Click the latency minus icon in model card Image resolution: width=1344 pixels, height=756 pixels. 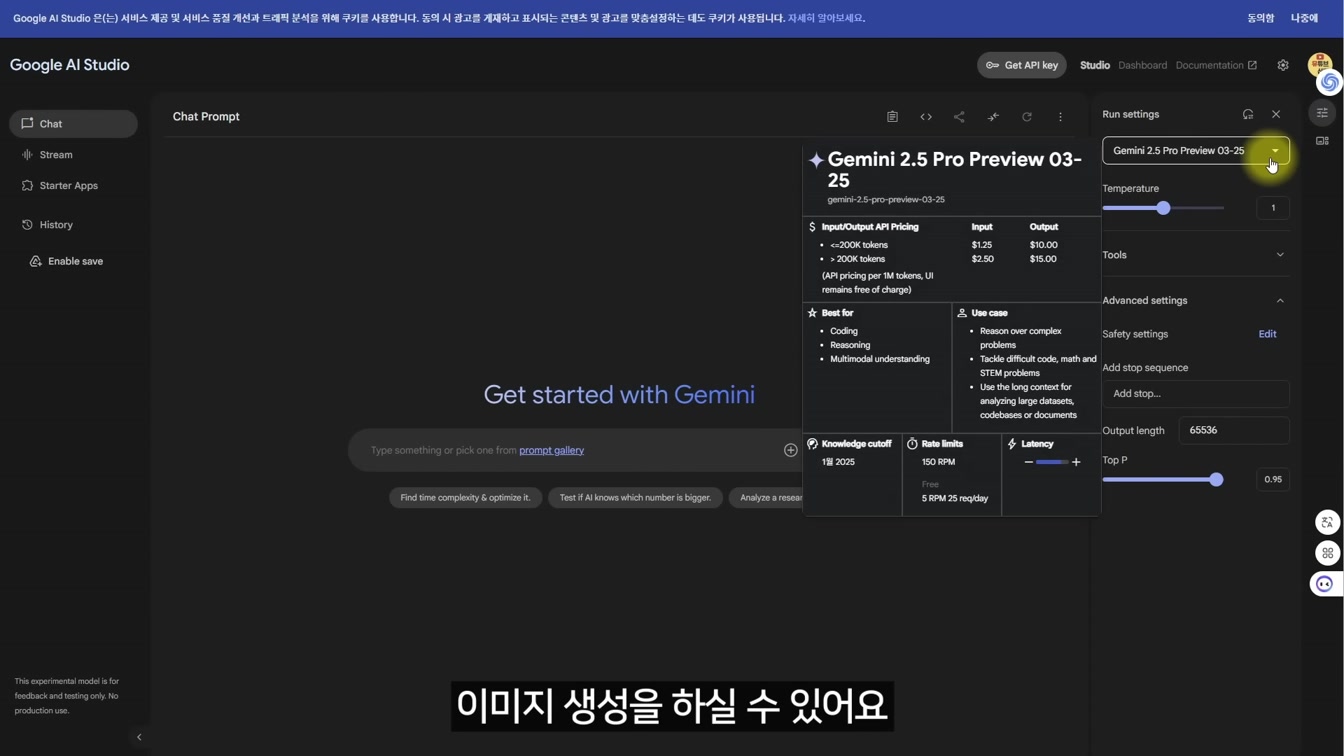click(x=1028, y=462)
